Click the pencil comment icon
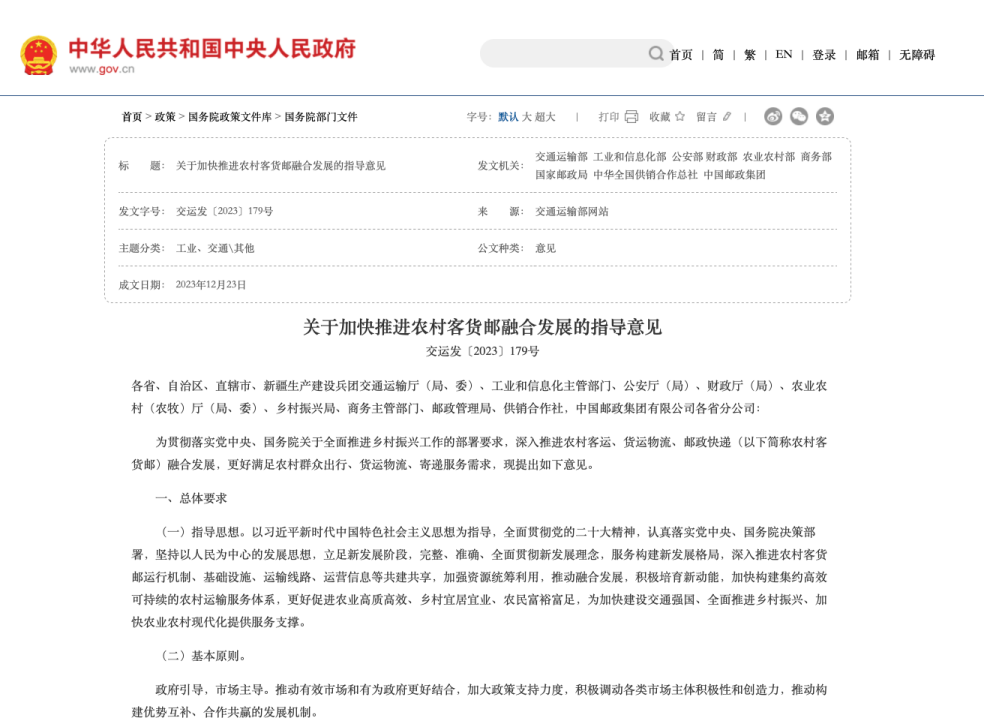Image resolution: width=984 pixels, height=721 pixels. coord(727,117)
